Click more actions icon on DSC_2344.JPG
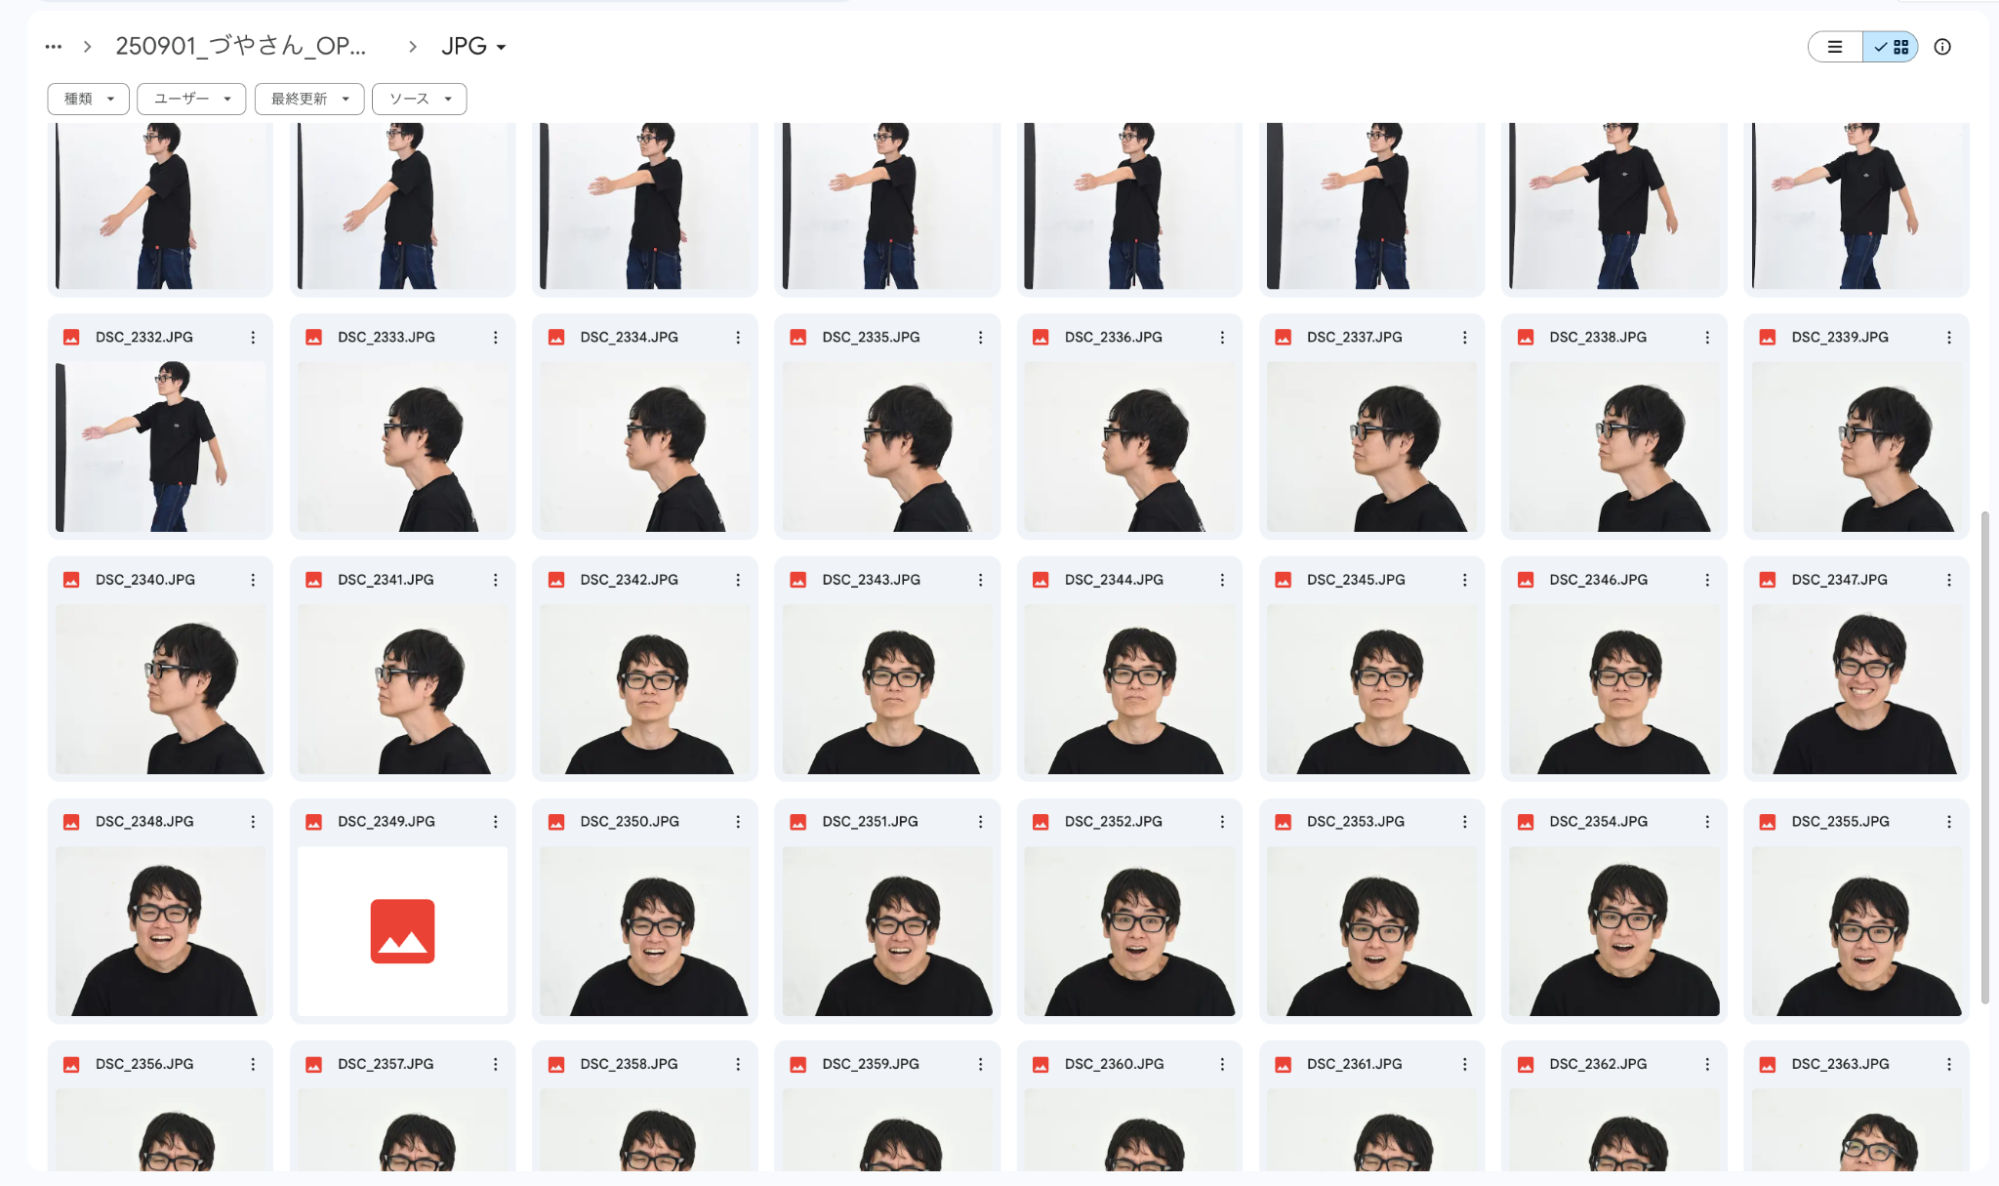This screenshot has width=1999, height=1186. (x=1222, y=580)
